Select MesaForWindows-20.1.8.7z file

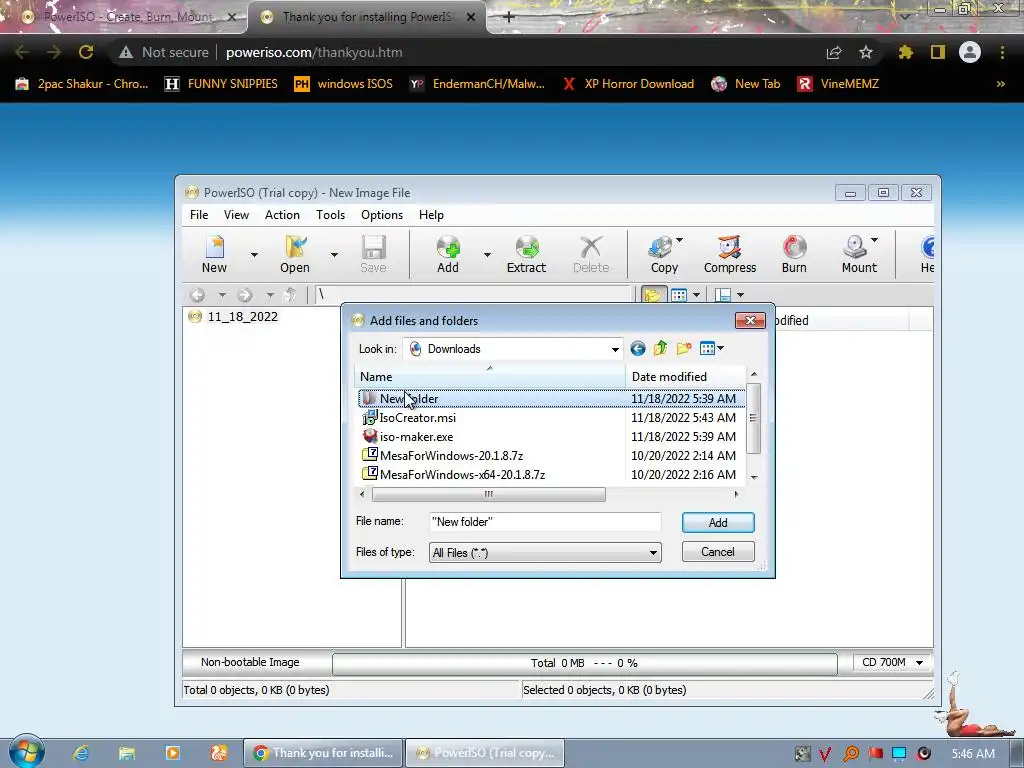(451, 455)
